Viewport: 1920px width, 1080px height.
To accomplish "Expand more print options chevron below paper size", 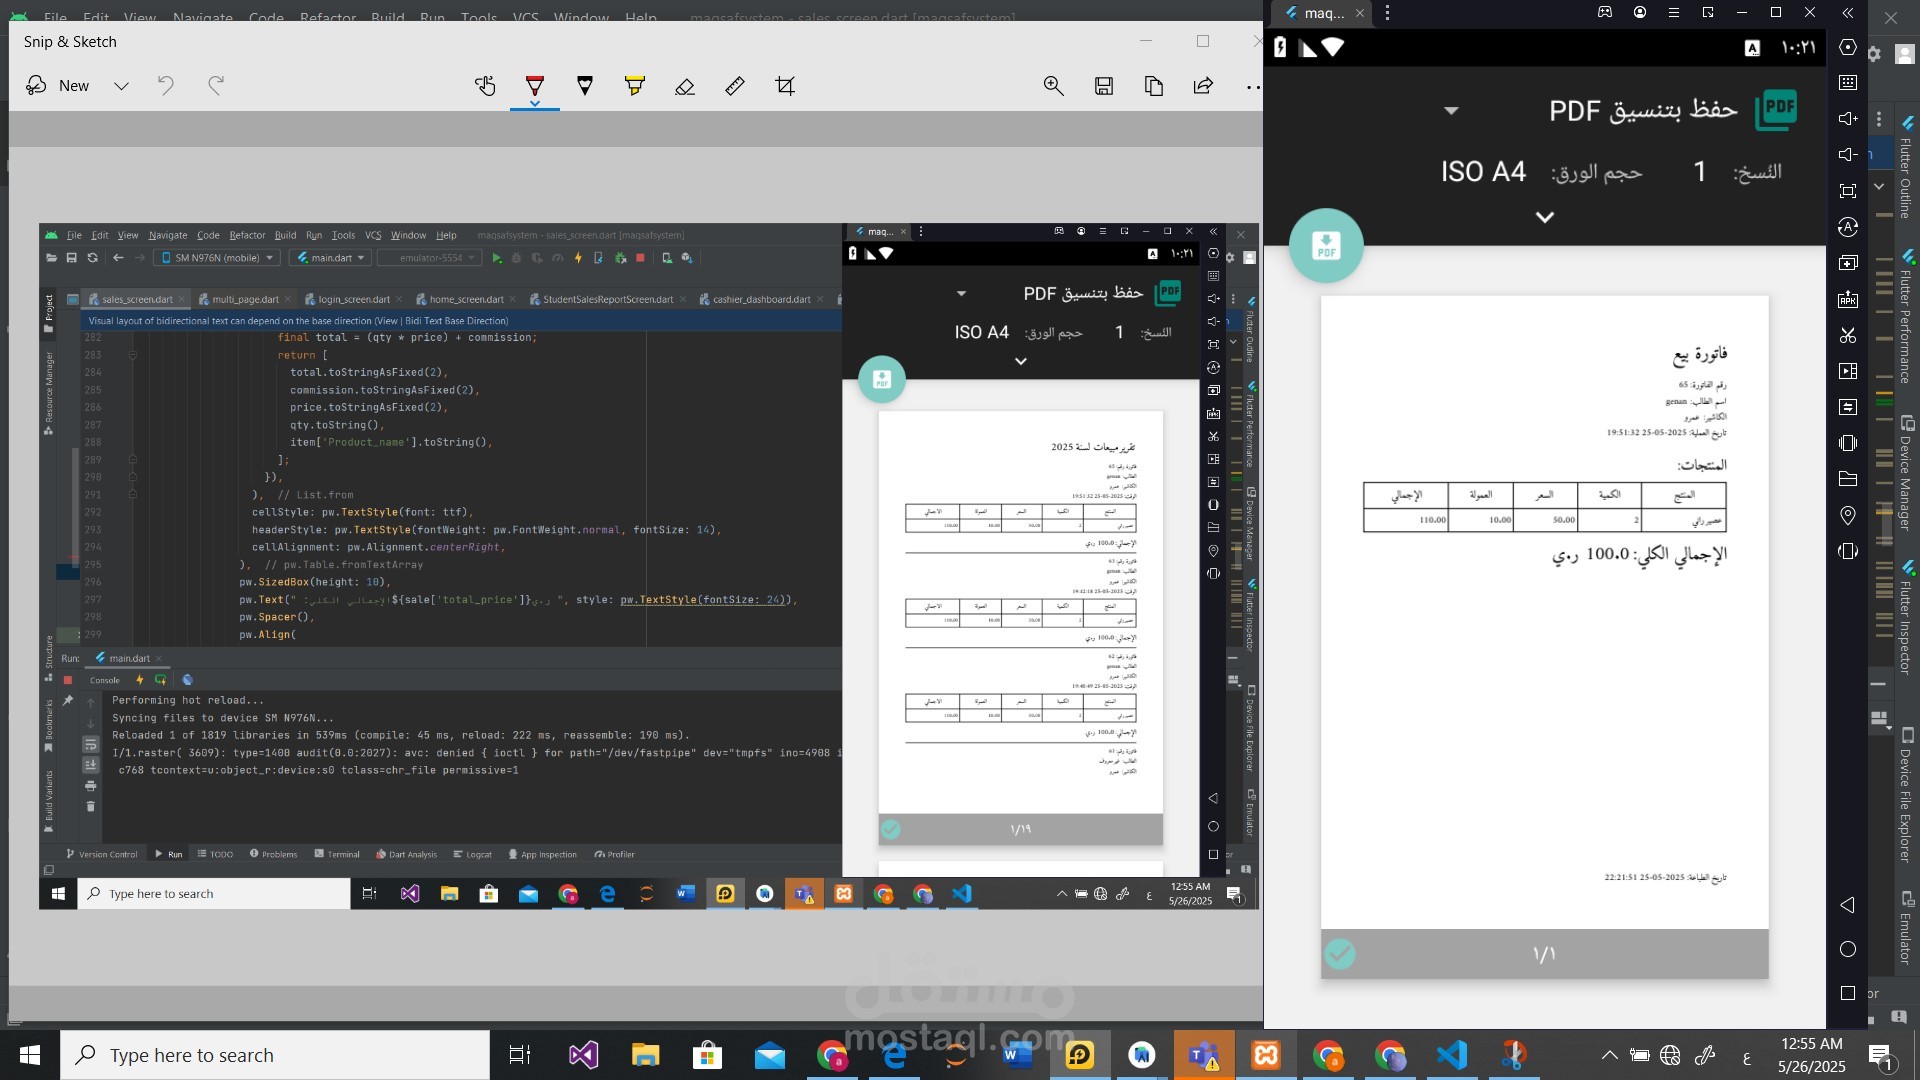I will click(x=1545, y=217).
